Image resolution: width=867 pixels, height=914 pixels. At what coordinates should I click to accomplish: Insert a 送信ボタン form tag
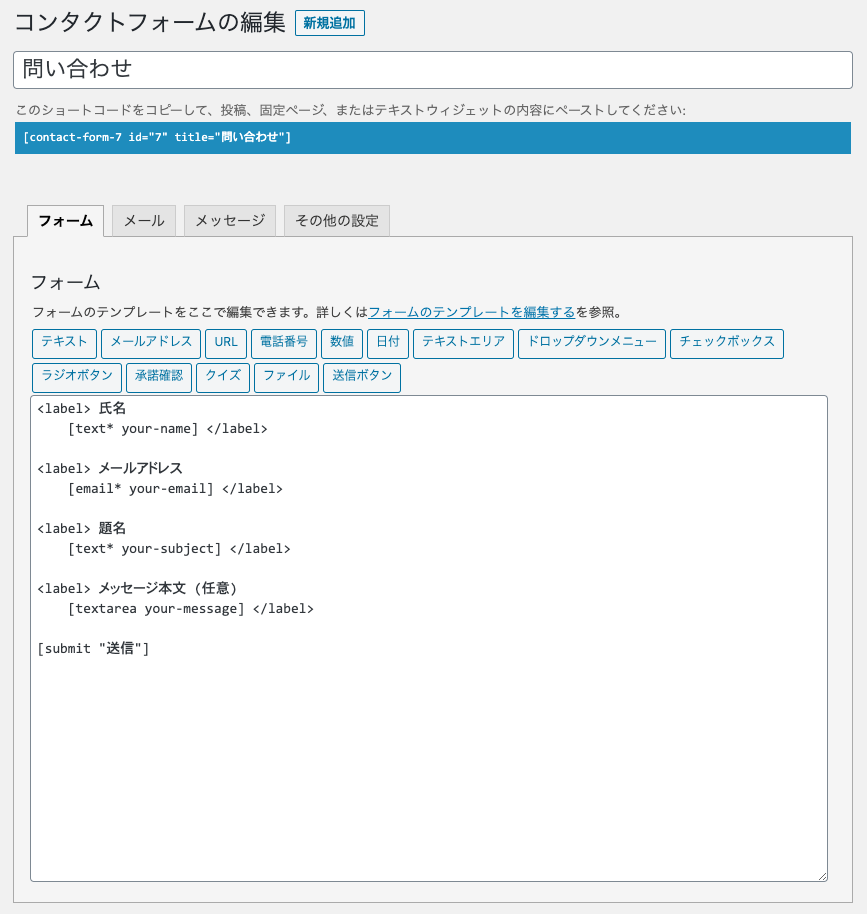point(362,378)
